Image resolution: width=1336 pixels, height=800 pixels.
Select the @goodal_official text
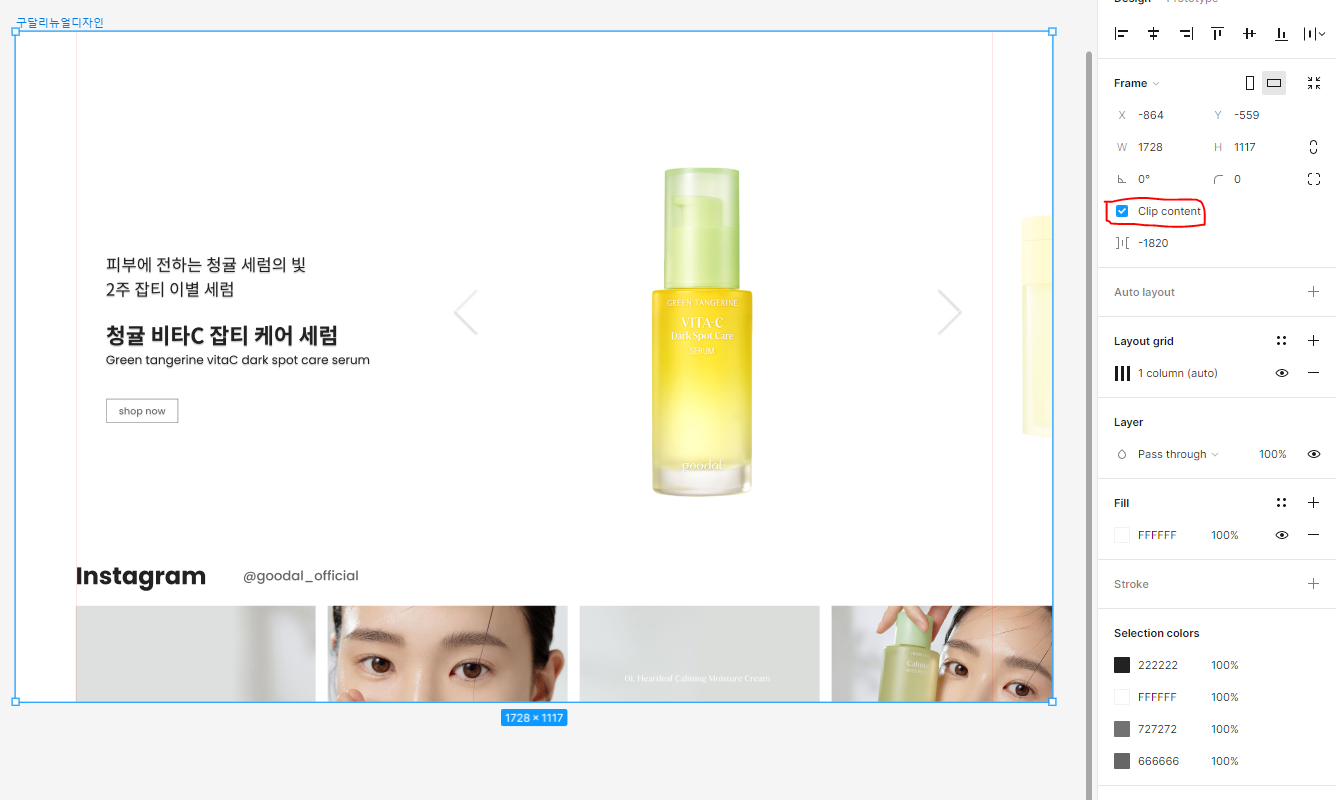[x=300, y=576]
